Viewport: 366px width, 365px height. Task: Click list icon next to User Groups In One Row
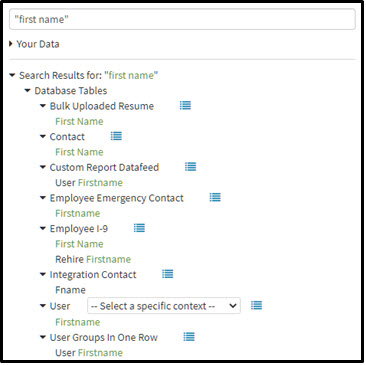(x=189, y=337)
